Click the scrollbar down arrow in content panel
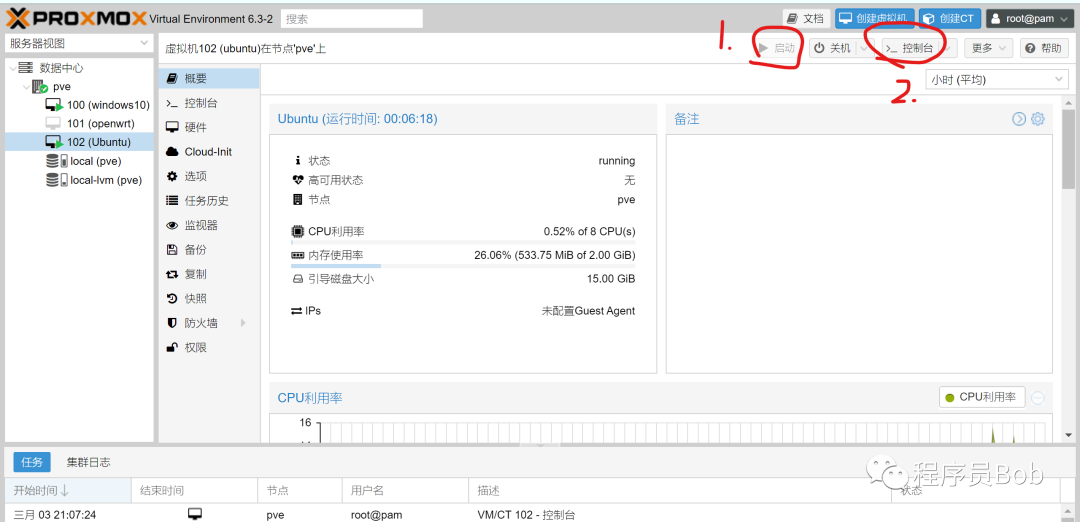 (1068, 435)
